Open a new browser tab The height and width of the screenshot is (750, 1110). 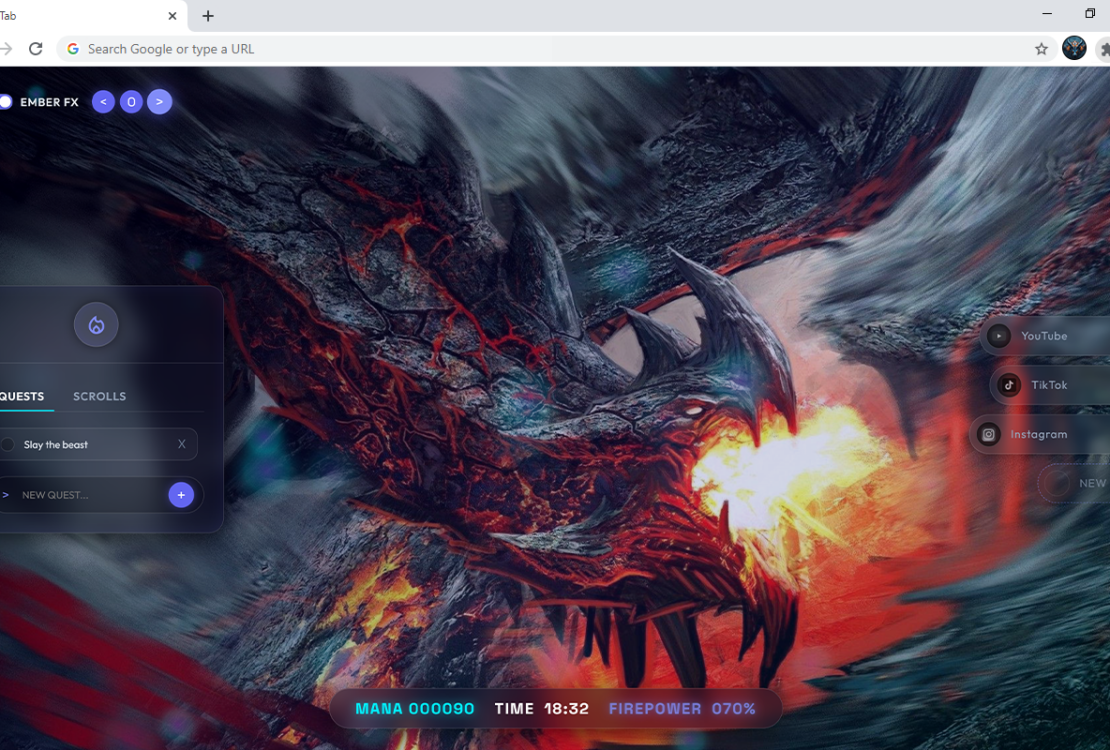tap(208, 16)
